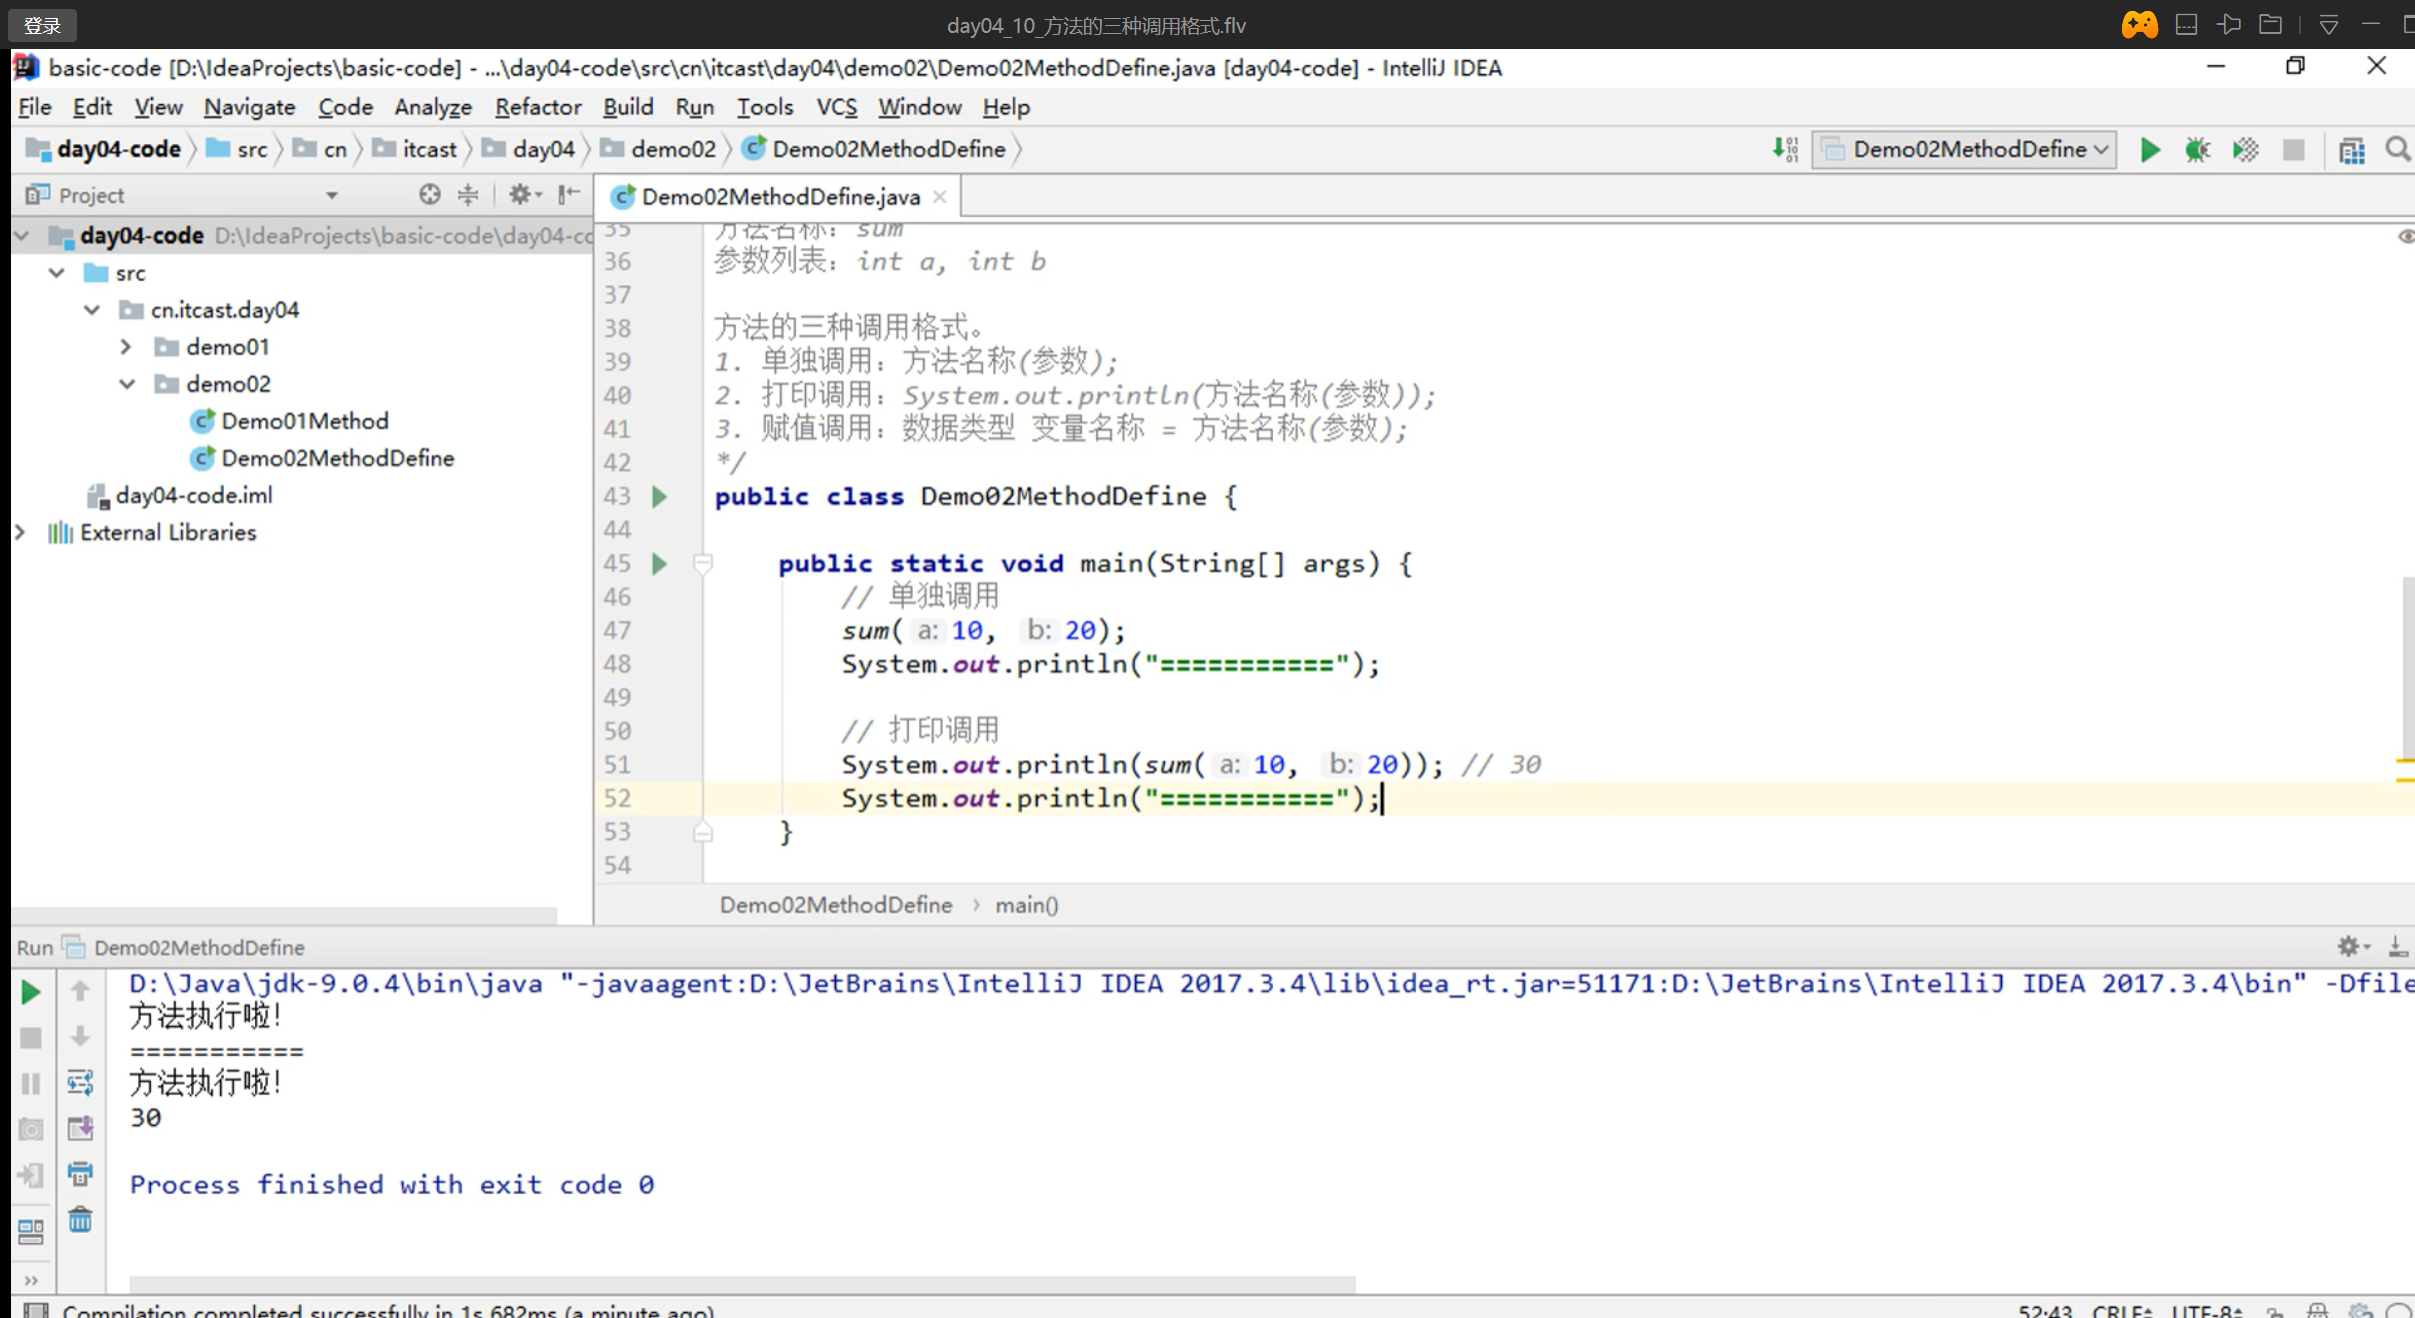Click the Debug bug icon in toolbar

(2197, 150)
